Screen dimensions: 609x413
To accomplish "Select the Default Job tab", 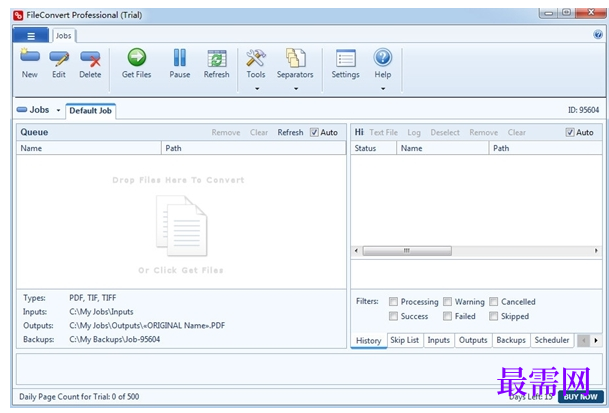I will (x=90, y=111).
